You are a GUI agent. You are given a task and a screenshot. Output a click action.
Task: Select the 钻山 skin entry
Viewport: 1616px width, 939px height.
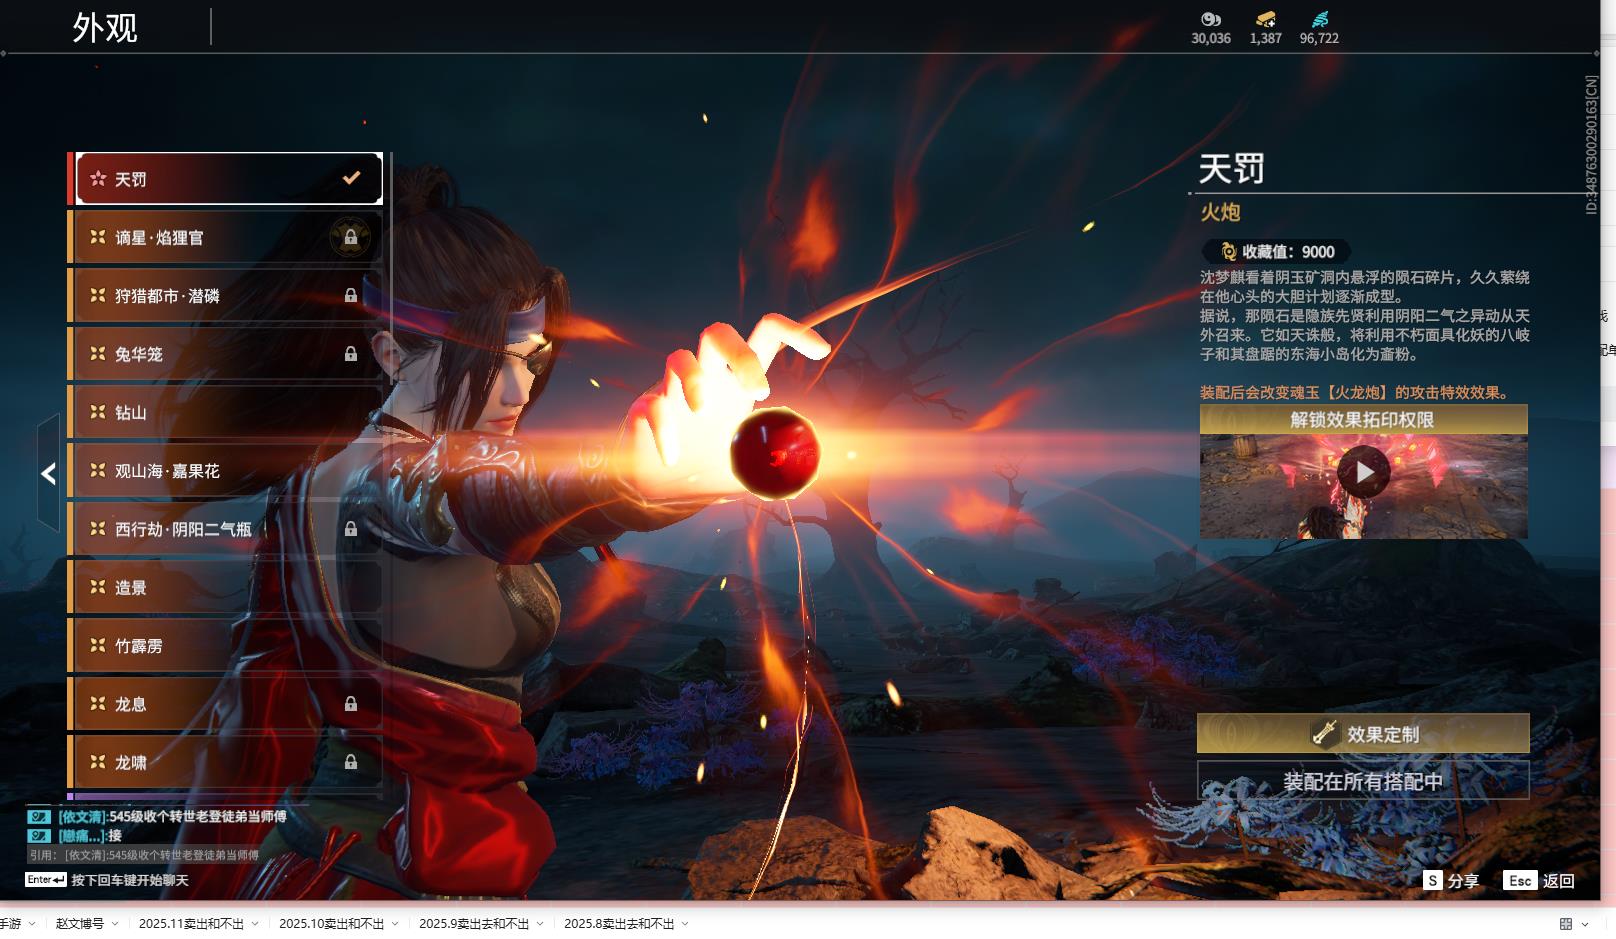pyautogui.click(x=229, y=412)
